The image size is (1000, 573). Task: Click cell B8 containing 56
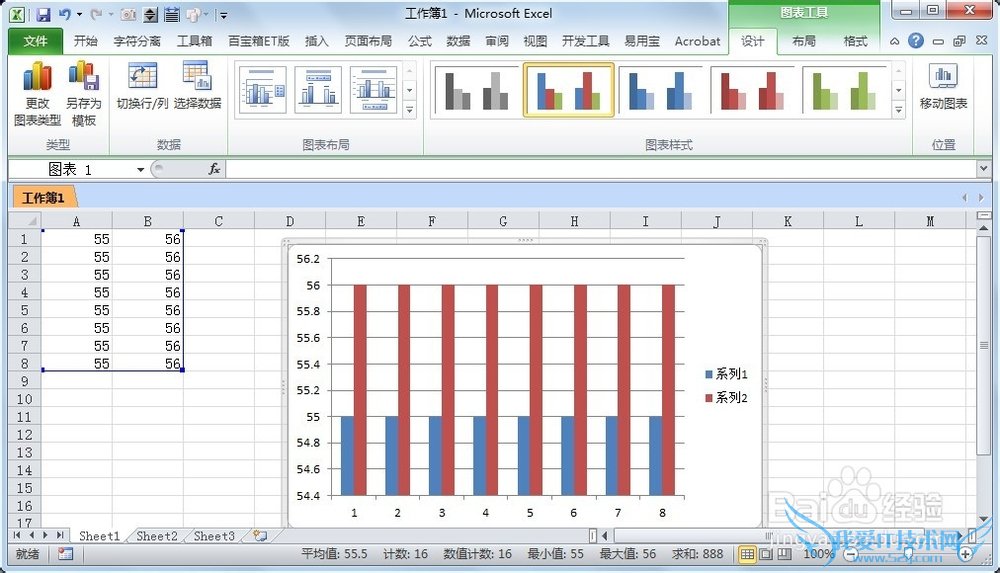pos(147,364)
